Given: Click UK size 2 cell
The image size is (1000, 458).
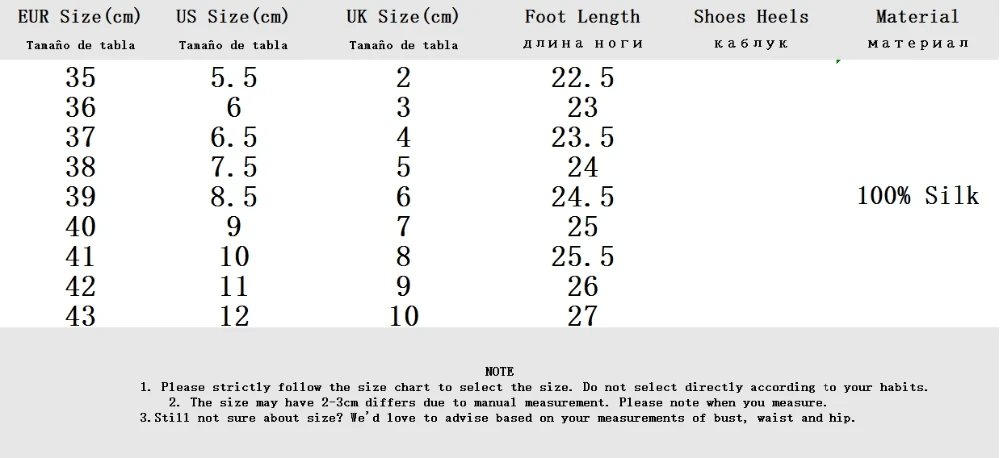Looking at the screenshot, I should pyautogui.click(x=403, y=77).
